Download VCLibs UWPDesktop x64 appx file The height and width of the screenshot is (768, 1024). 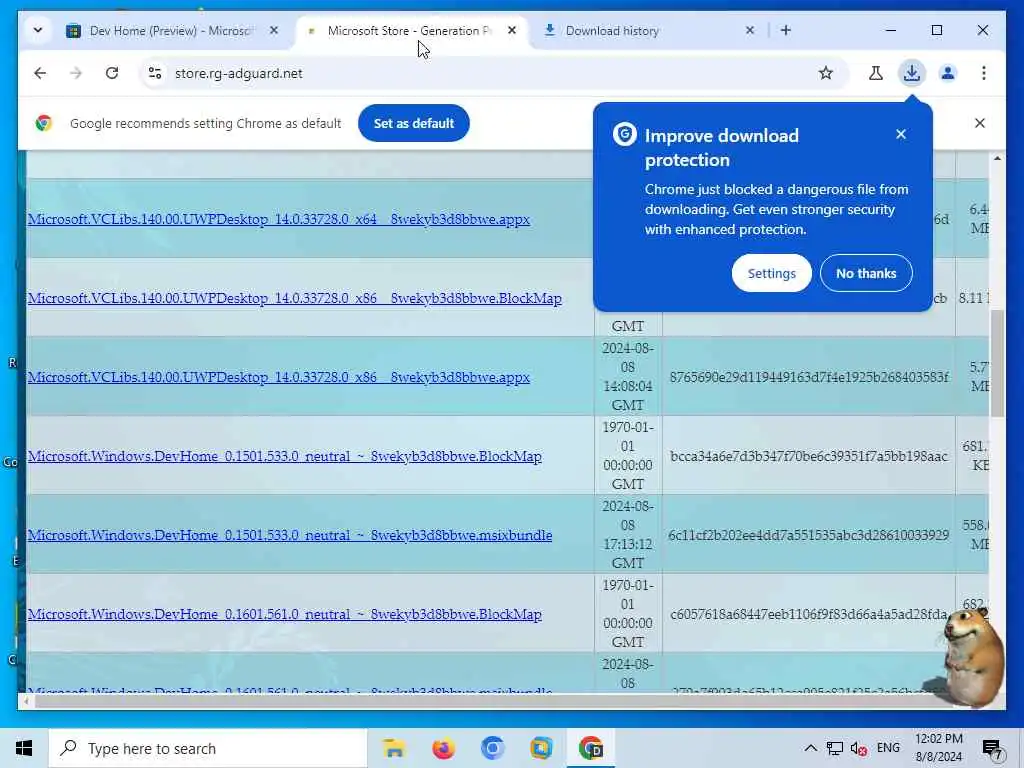click(x=279, y=219)
